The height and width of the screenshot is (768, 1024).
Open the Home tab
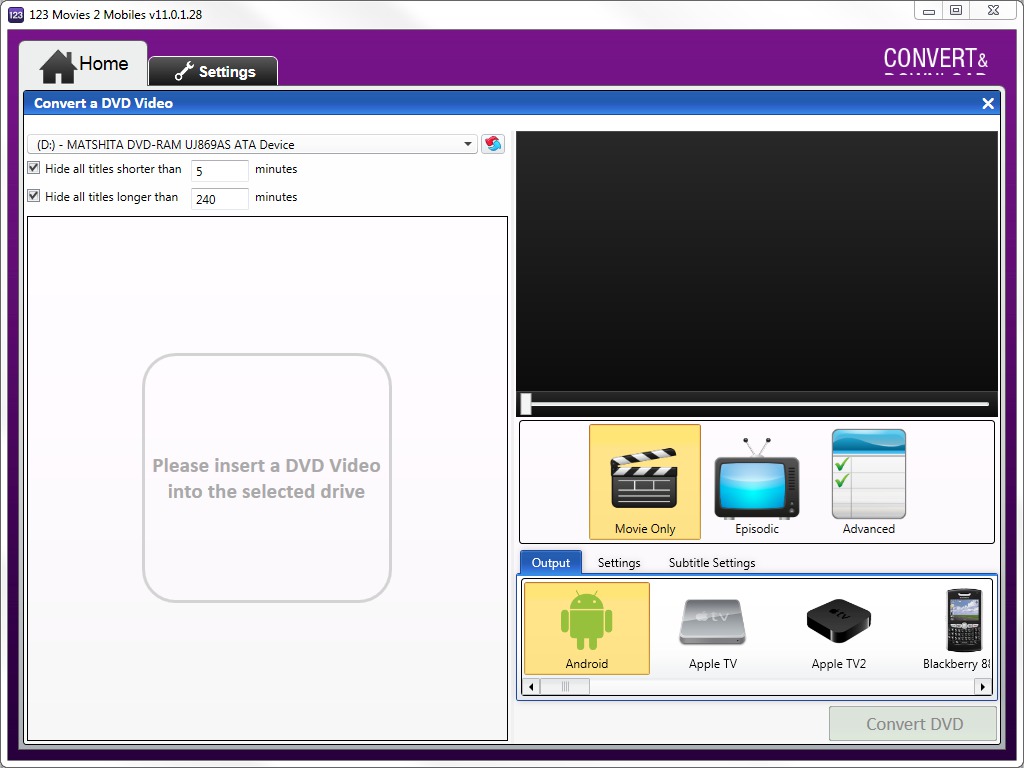(x=84, y=65)
